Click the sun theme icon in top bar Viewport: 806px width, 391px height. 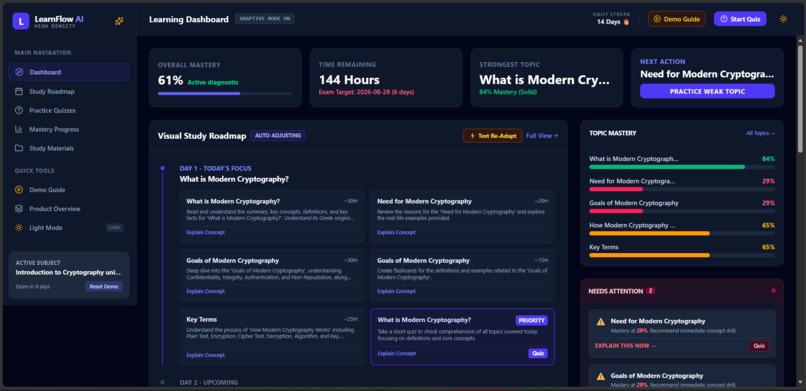[x=783, y=19]
